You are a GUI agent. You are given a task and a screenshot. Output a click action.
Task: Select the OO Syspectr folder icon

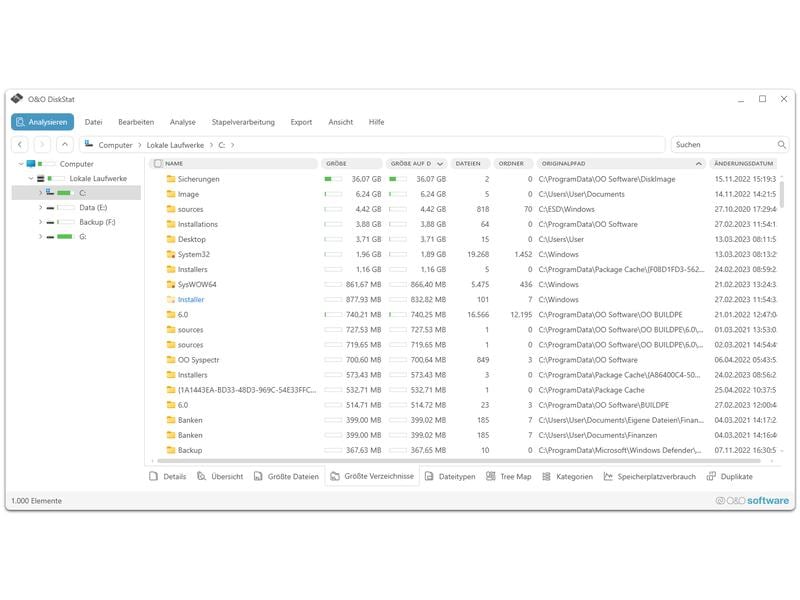coord(171,360)
